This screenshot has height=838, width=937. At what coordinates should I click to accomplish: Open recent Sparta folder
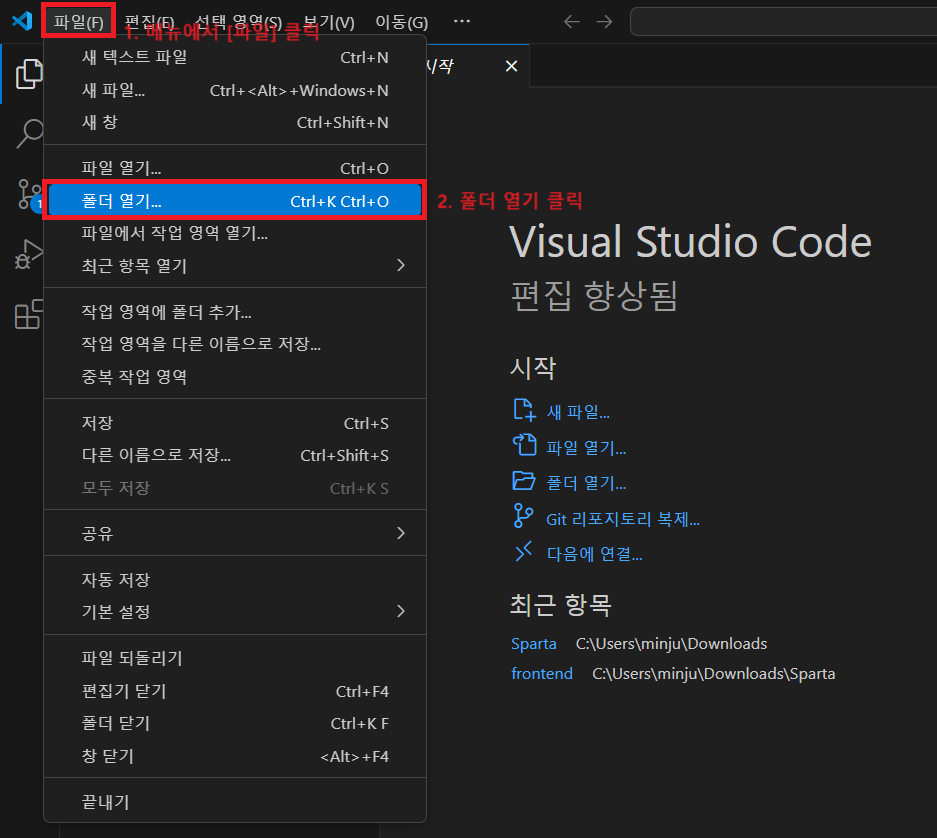[x=534, y=644]
